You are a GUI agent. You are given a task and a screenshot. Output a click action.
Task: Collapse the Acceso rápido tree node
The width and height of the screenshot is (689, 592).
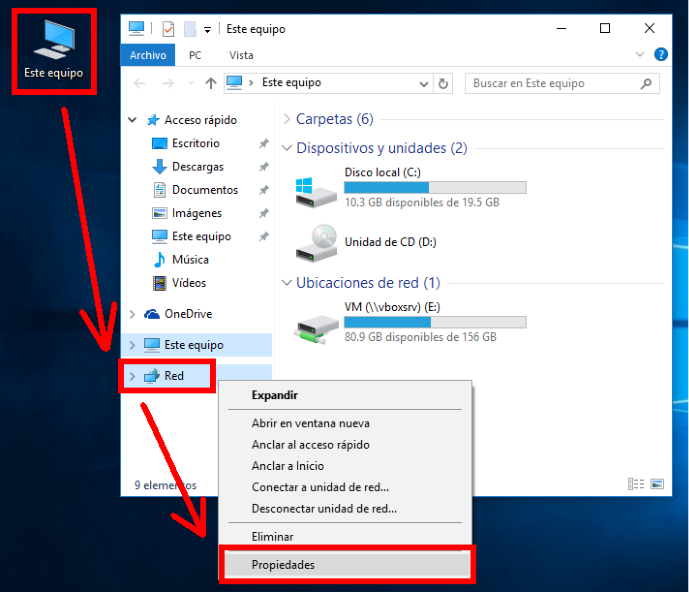pyautogui.click(x=132, y=120)
